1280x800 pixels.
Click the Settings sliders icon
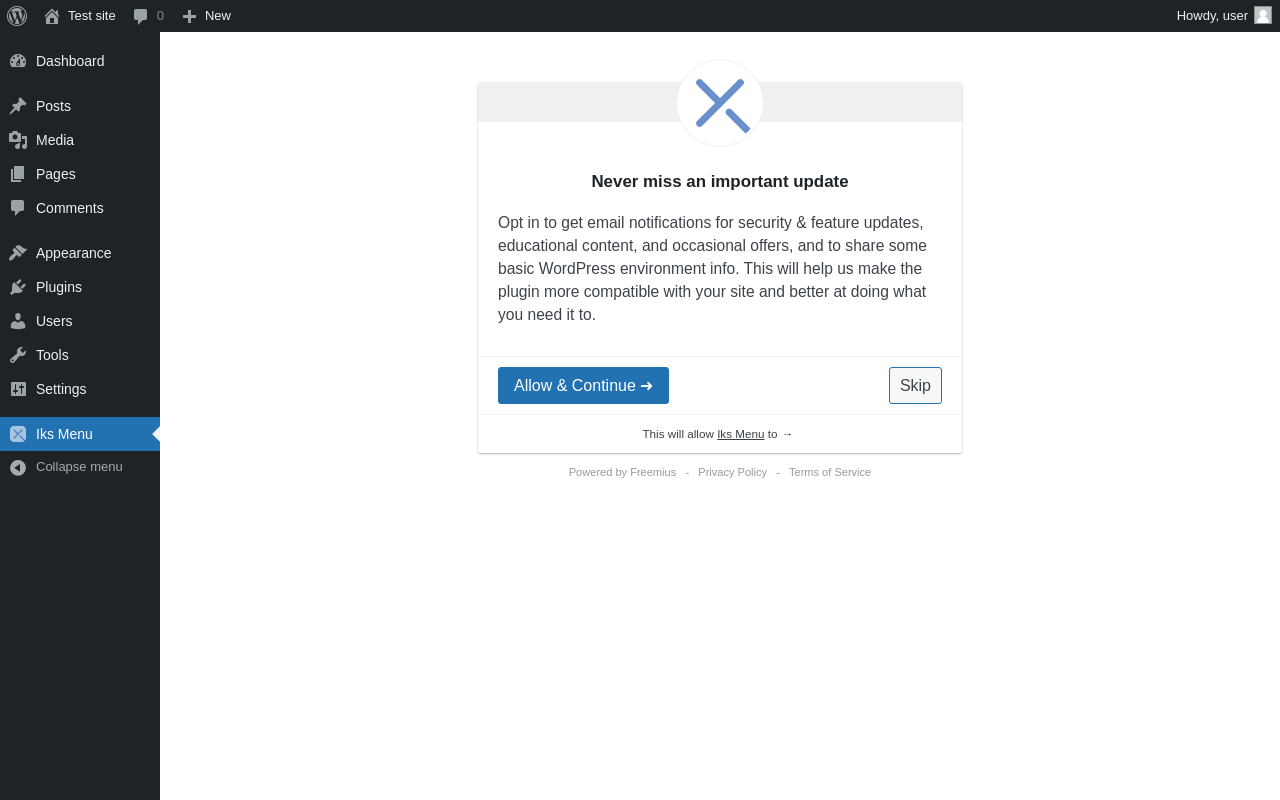18,389
